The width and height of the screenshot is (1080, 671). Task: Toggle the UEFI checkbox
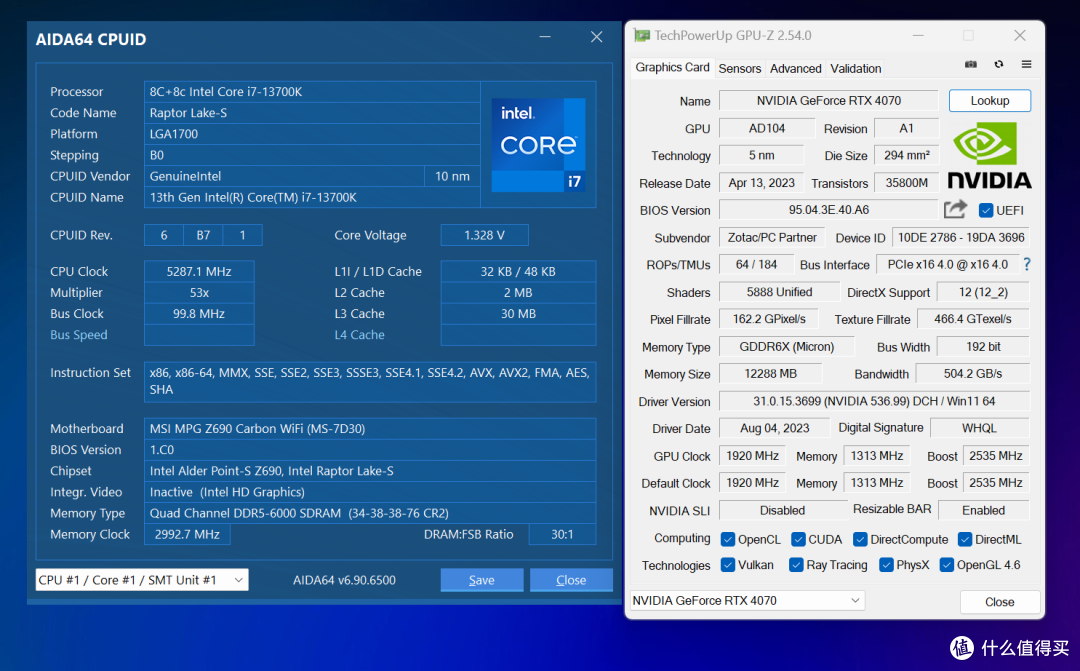[x=986, y=210]
